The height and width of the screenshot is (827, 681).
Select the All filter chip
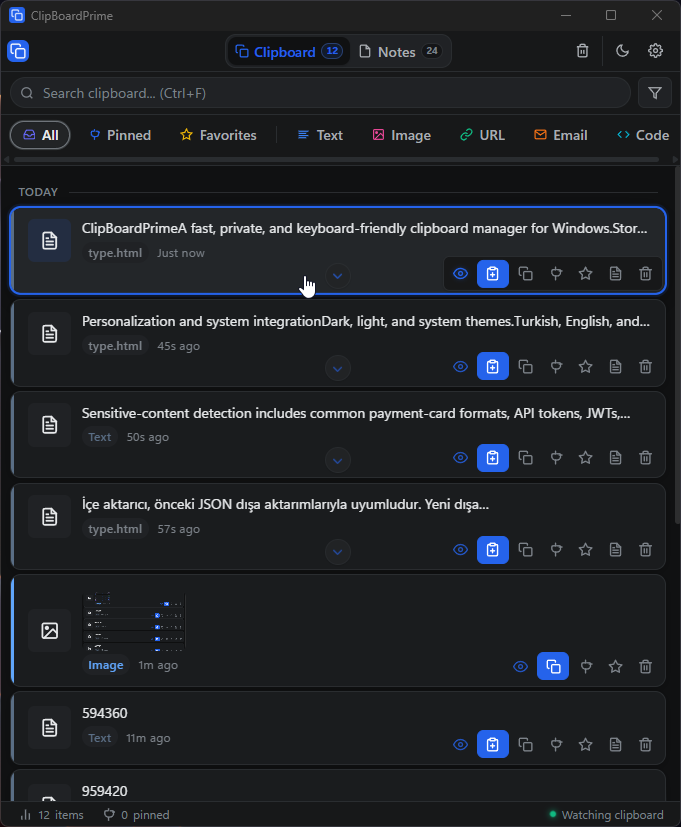[x=40, y=135]
